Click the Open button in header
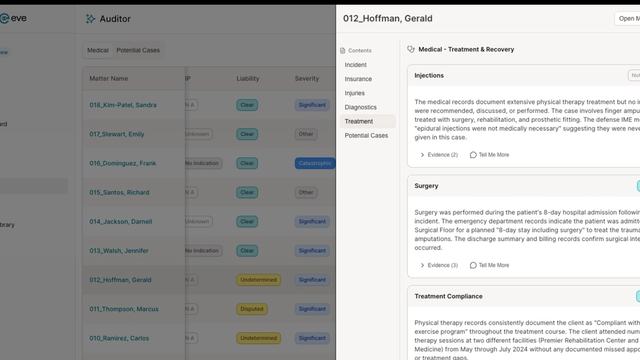 (x=628, y=18)
